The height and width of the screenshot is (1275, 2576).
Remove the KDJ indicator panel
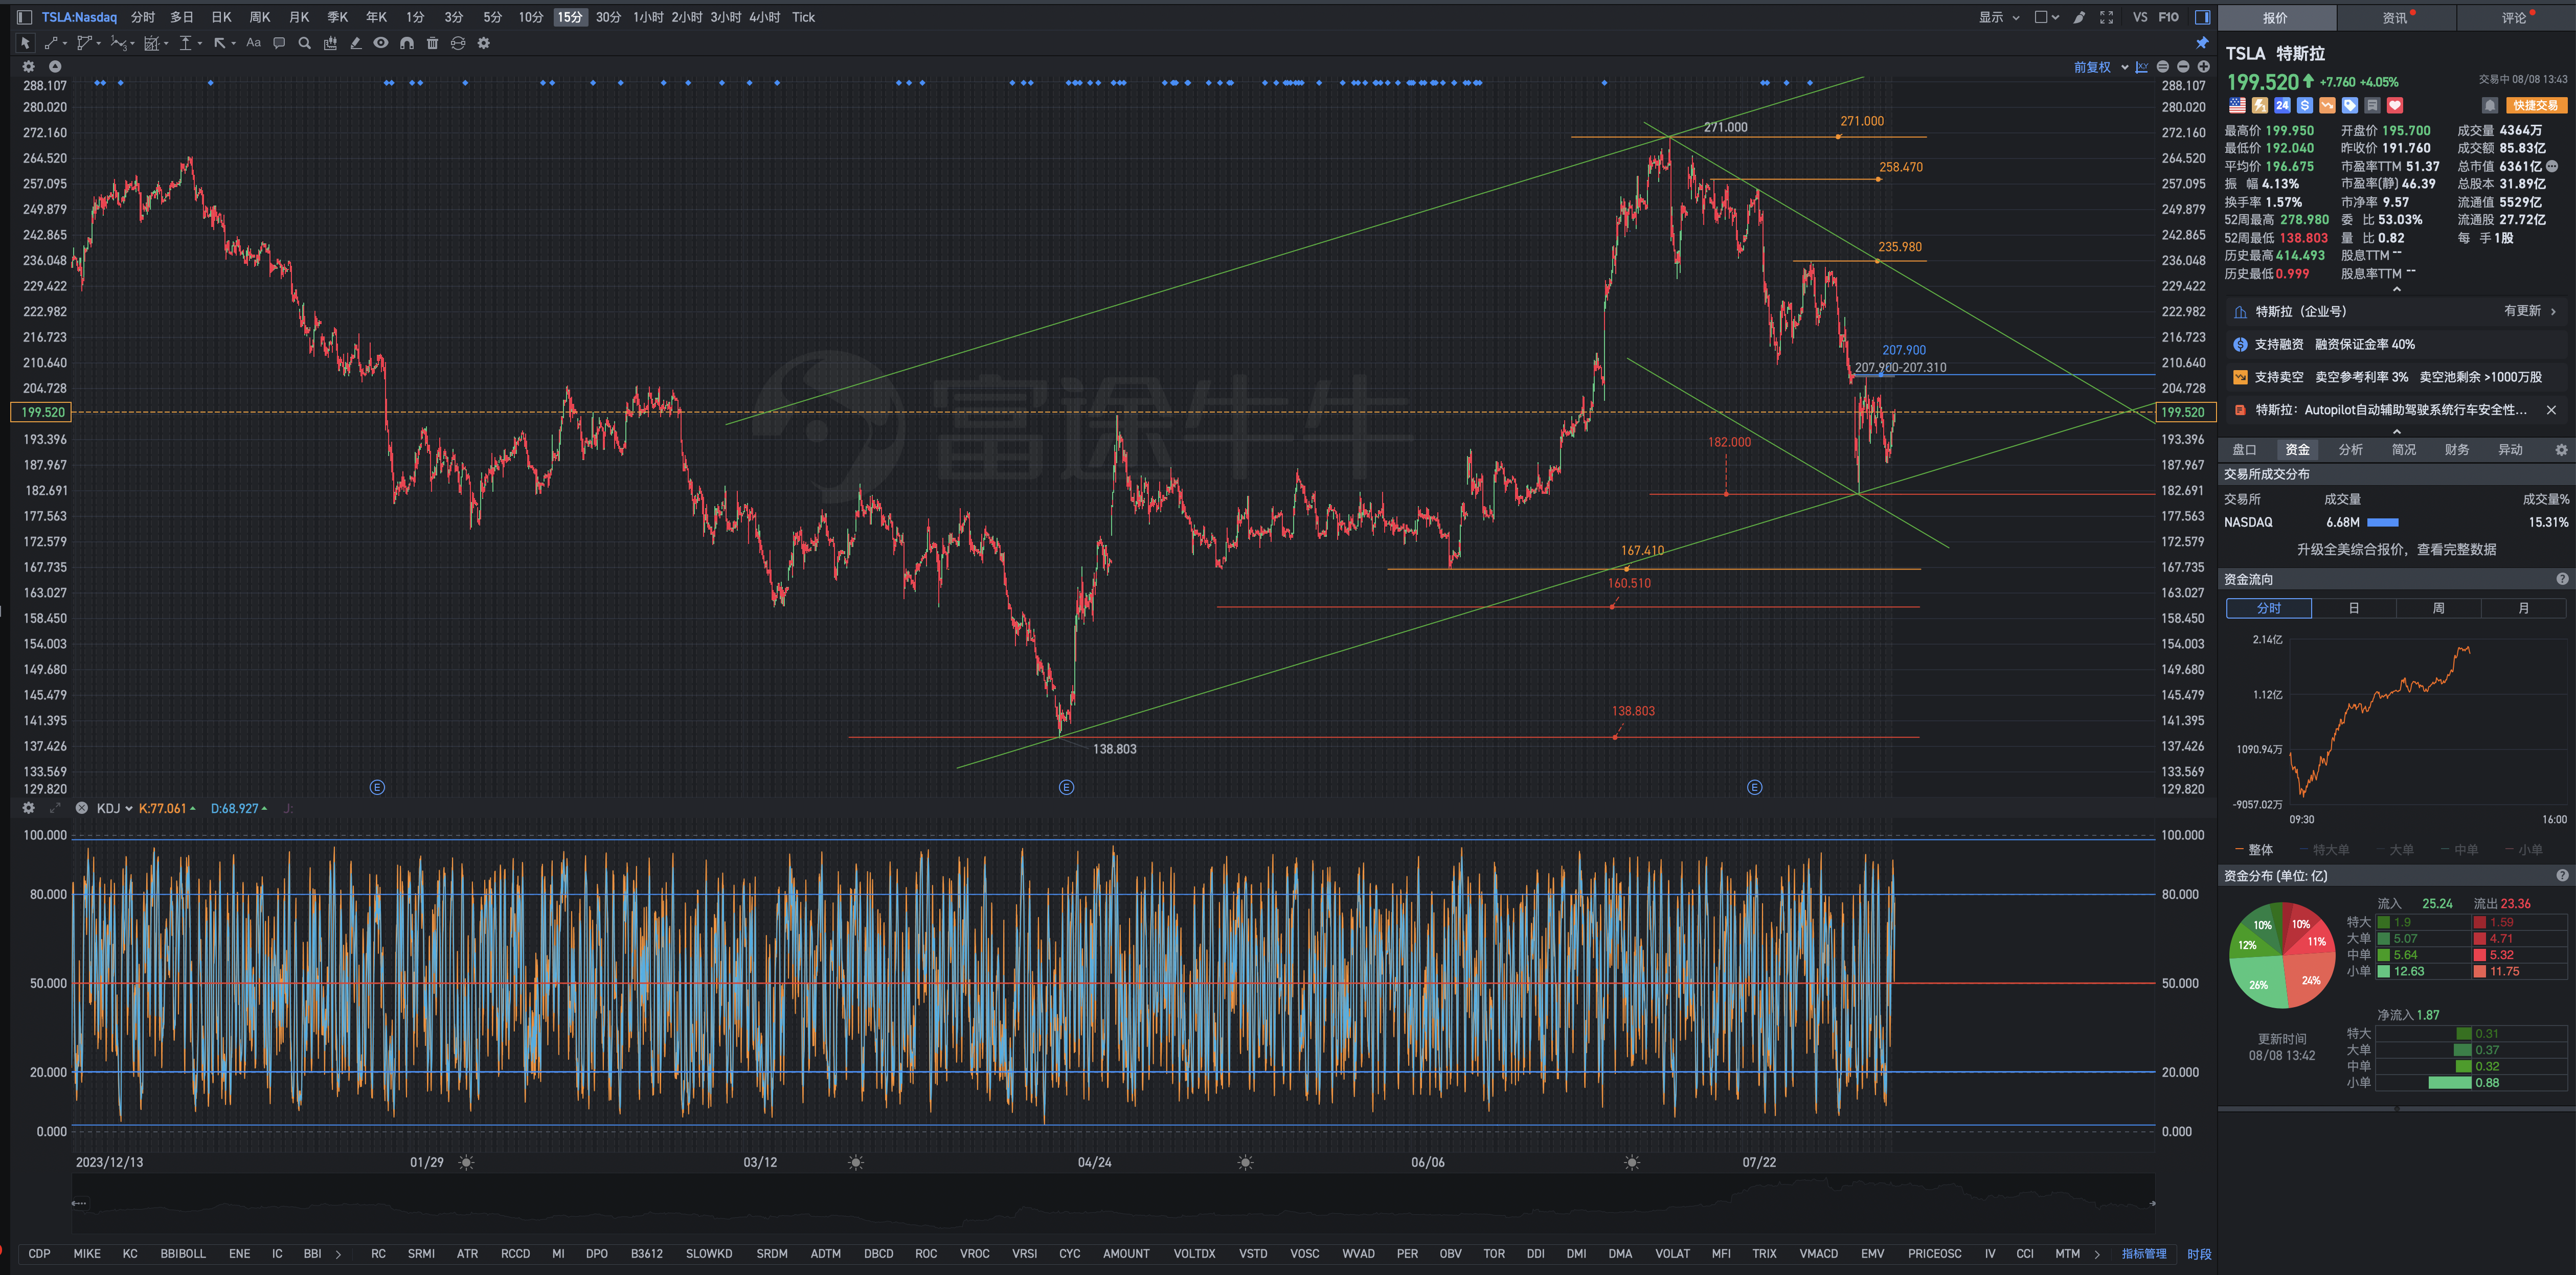(x=81, y=808)
